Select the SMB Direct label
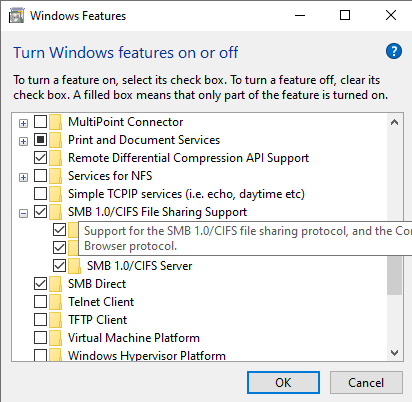Image resolution: width=412 pixels, height=402 pixels. point(97,284)
